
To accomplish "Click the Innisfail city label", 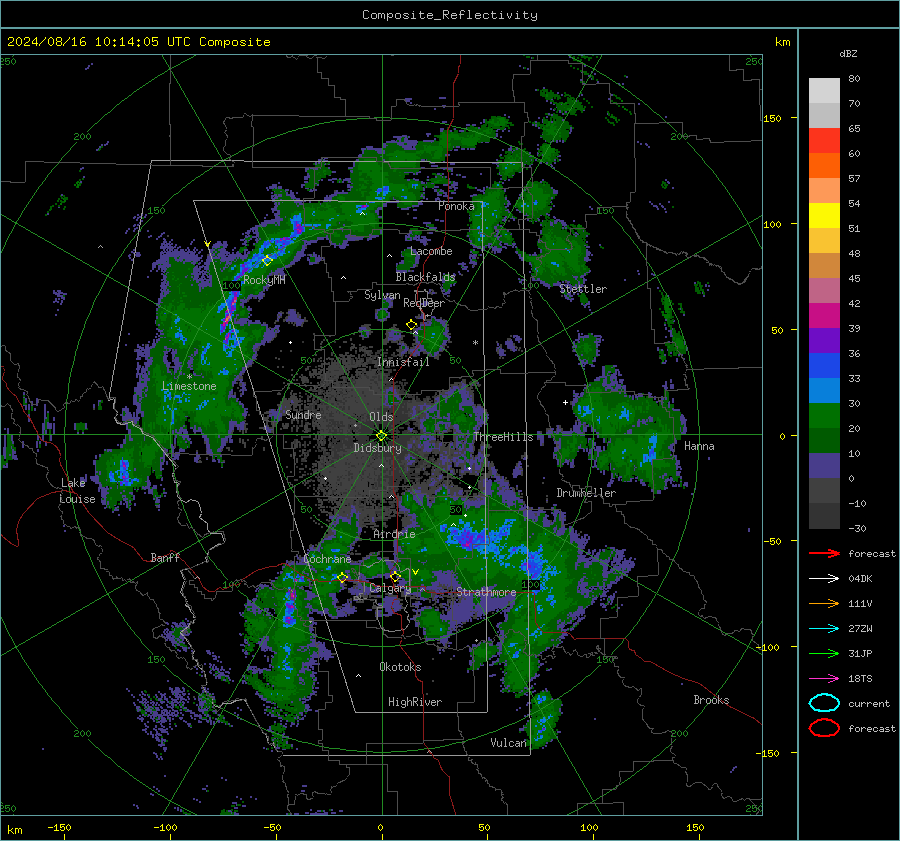I will click(x=404, y=362).
